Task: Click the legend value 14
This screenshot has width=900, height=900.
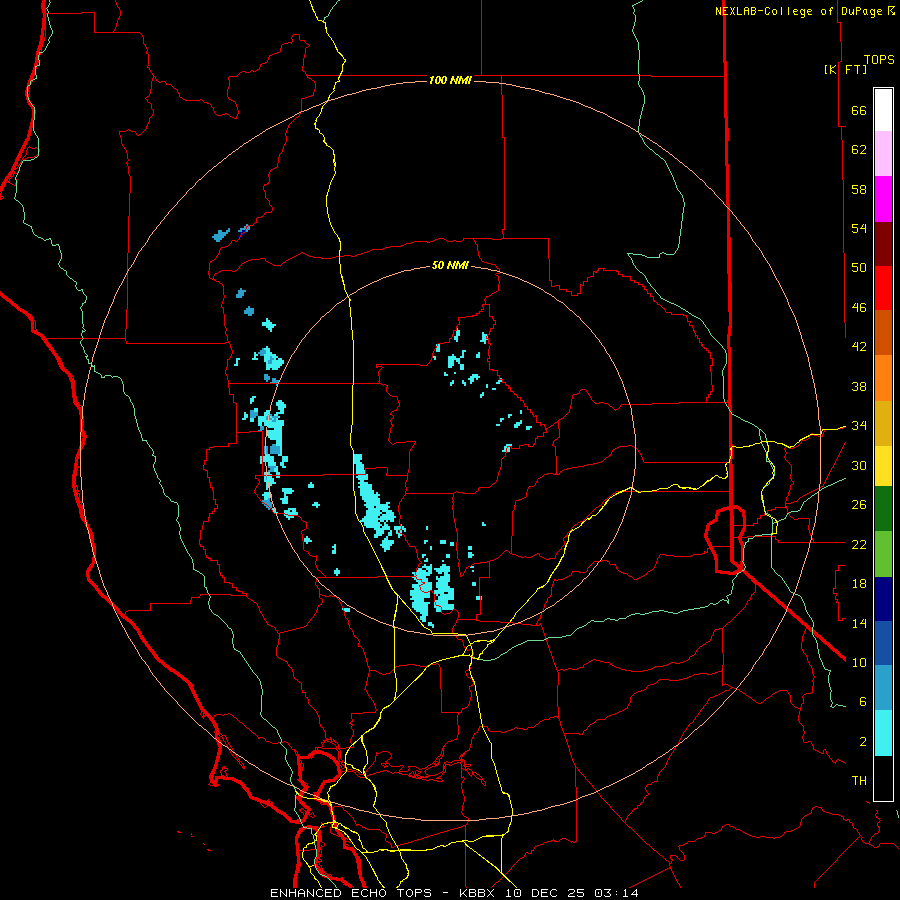Action: coord(859,623)
